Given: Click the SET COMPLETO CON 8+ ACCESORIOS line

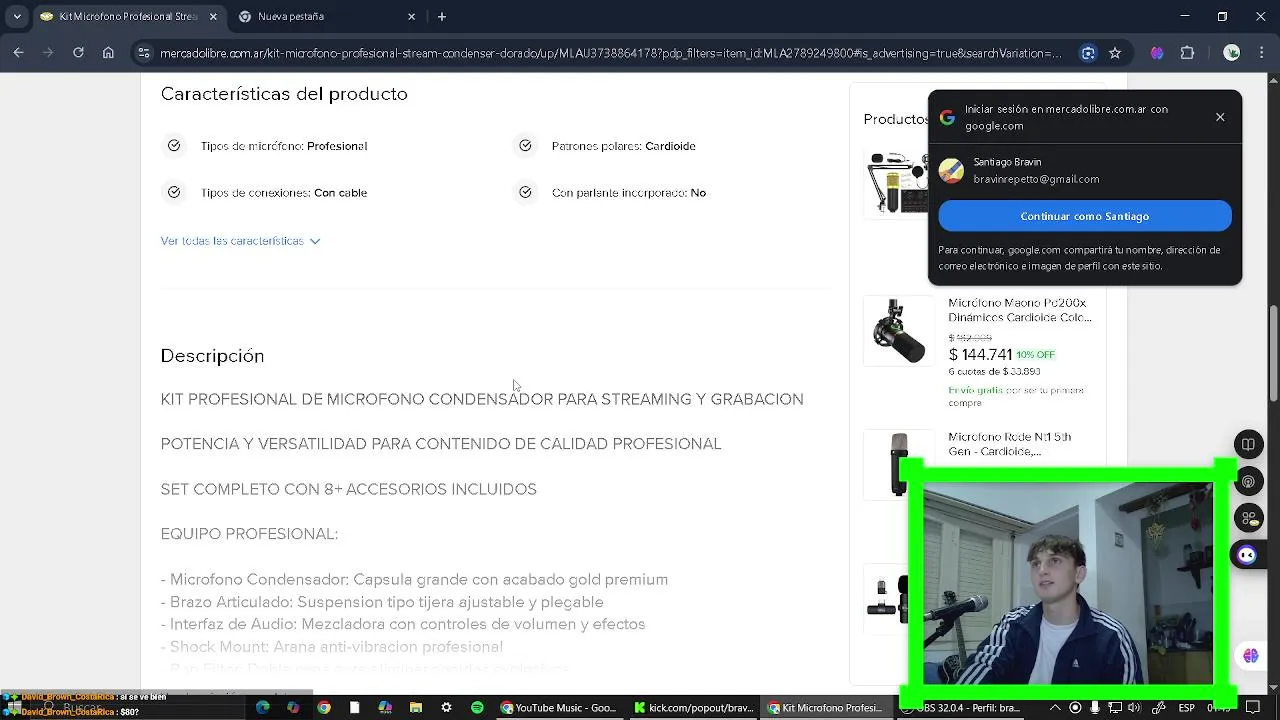Looking at the screenshot, I should [348, 489].
